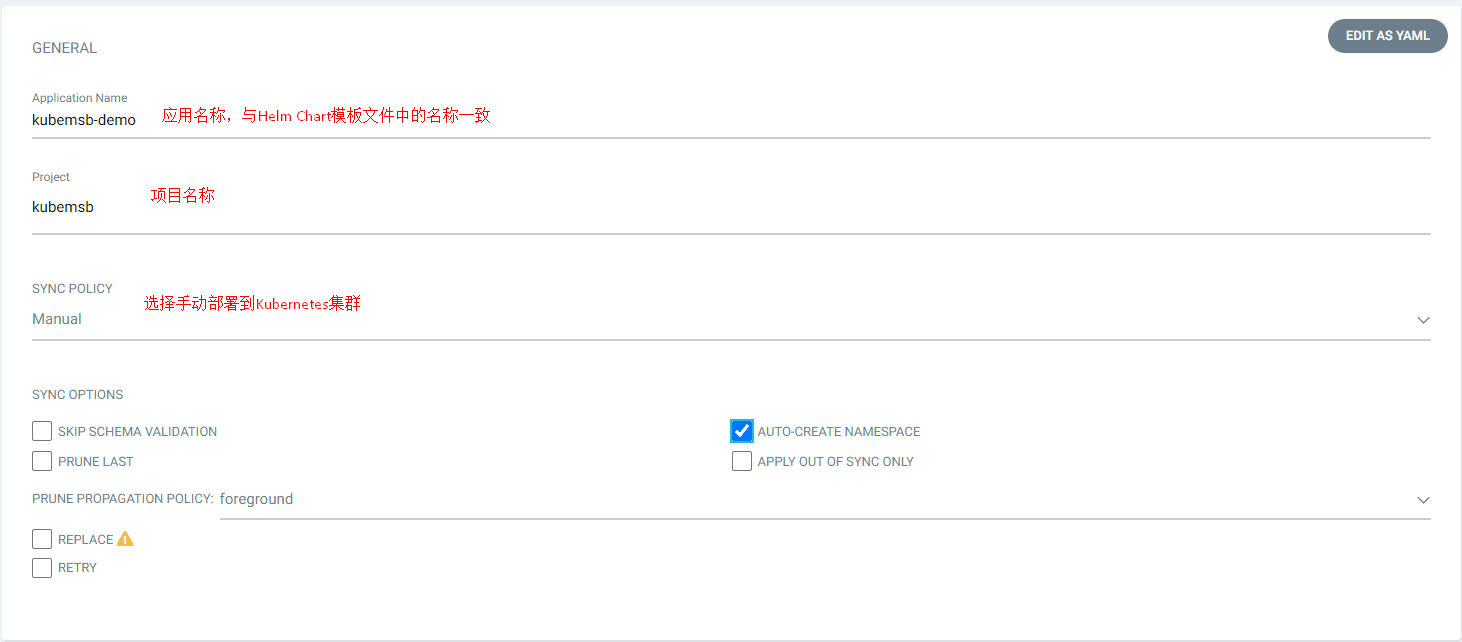Click the Sync Policy dropdown chevron
The image size is (1462, 642).
1423,320
